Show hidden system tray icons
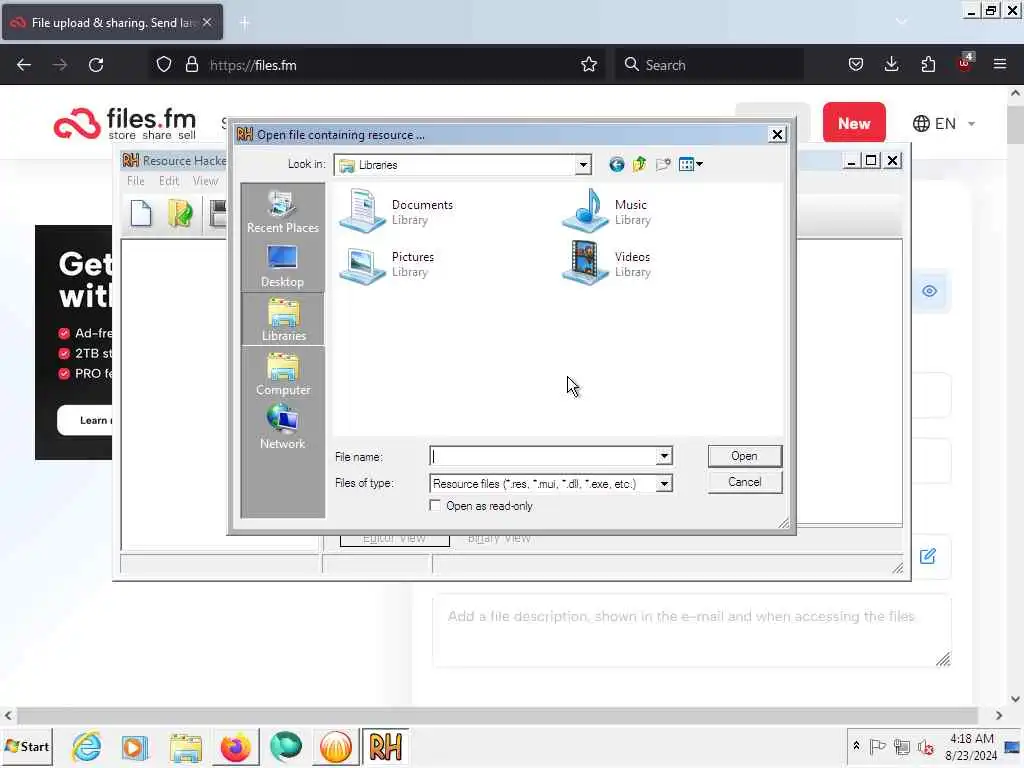This screenshot has height=768, width=1024. coord(856,746)
